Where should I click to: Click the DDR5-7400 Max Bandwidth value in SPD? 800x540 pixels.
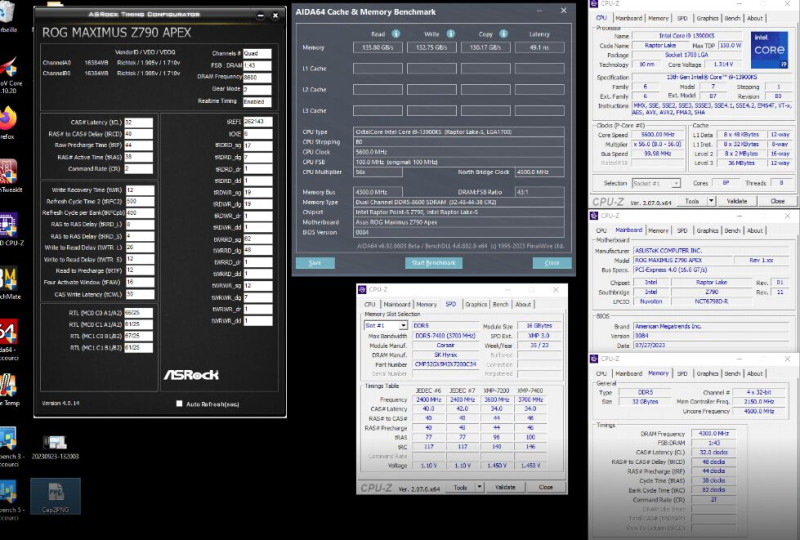445,335
